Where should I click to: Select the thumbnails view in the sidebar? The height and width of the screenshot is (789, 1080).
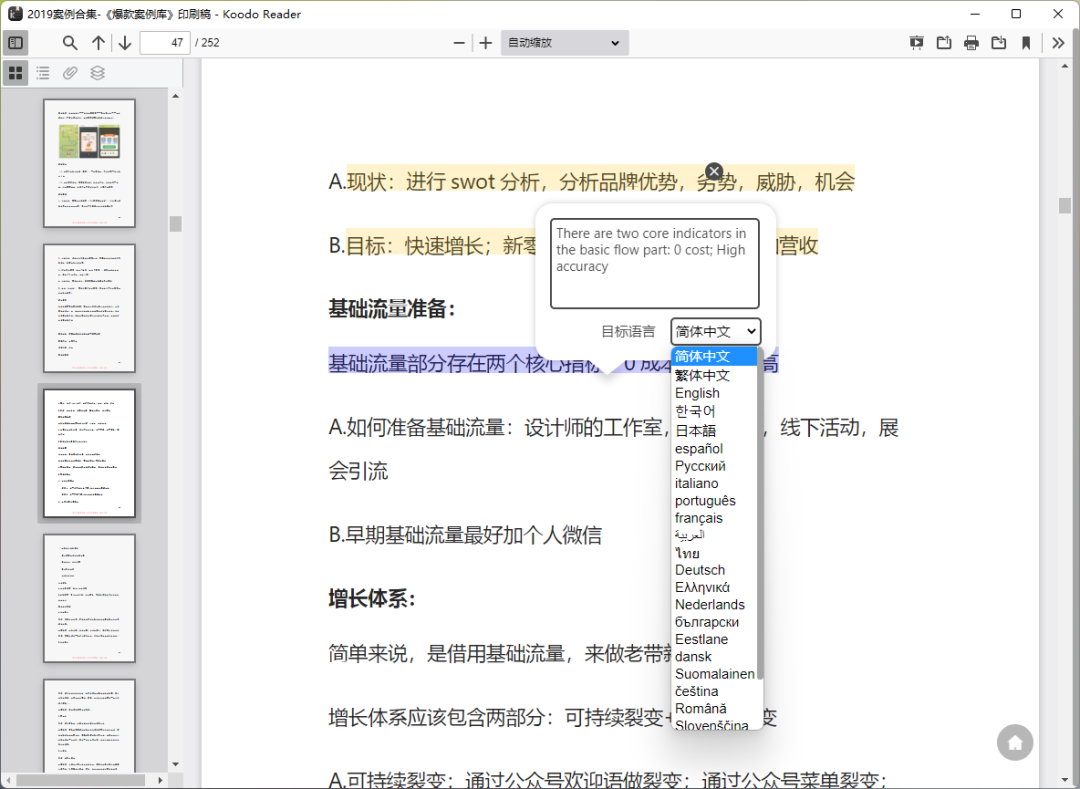15,72
